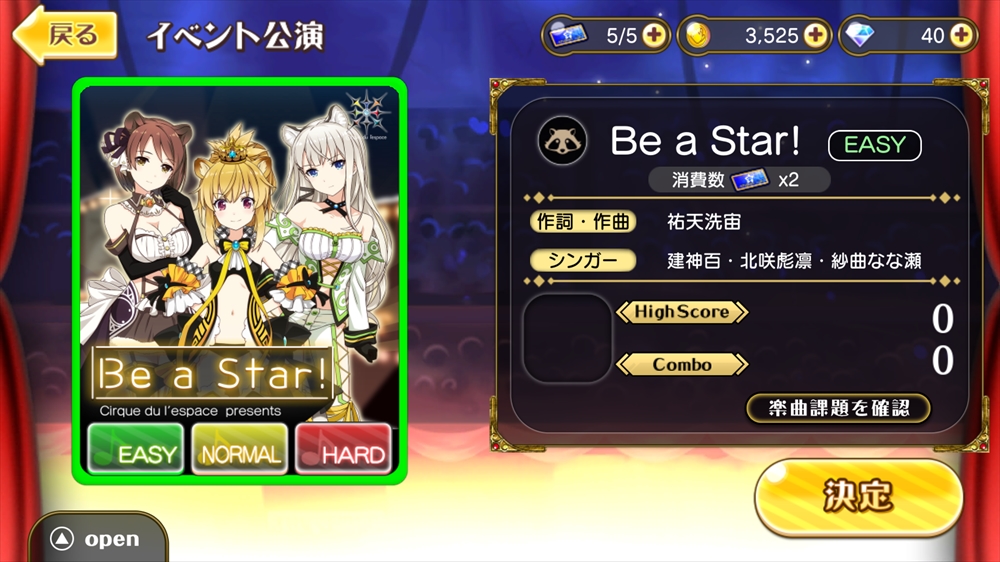The image size is (1000, 562).
Task: Click the ticket icon in 消費数 x2 badge
Action: pyautogui.click(x=750, y=180)
